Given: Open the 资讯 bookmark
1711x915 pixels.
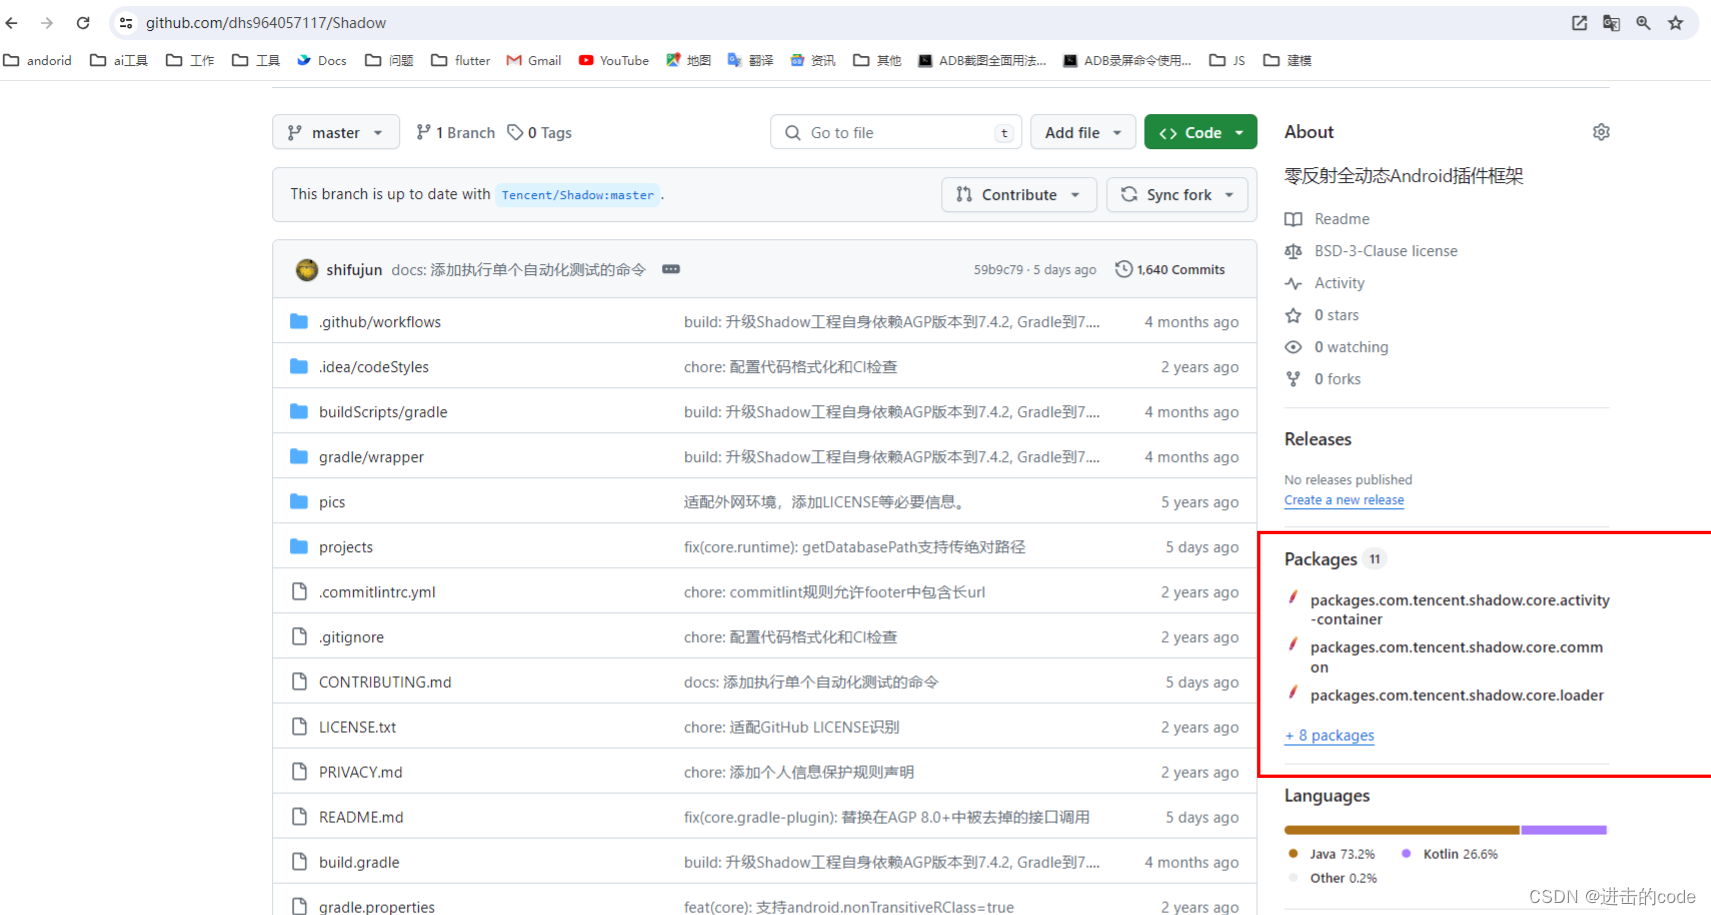Looking at the screenshot, I should click(x=813, y=60).
